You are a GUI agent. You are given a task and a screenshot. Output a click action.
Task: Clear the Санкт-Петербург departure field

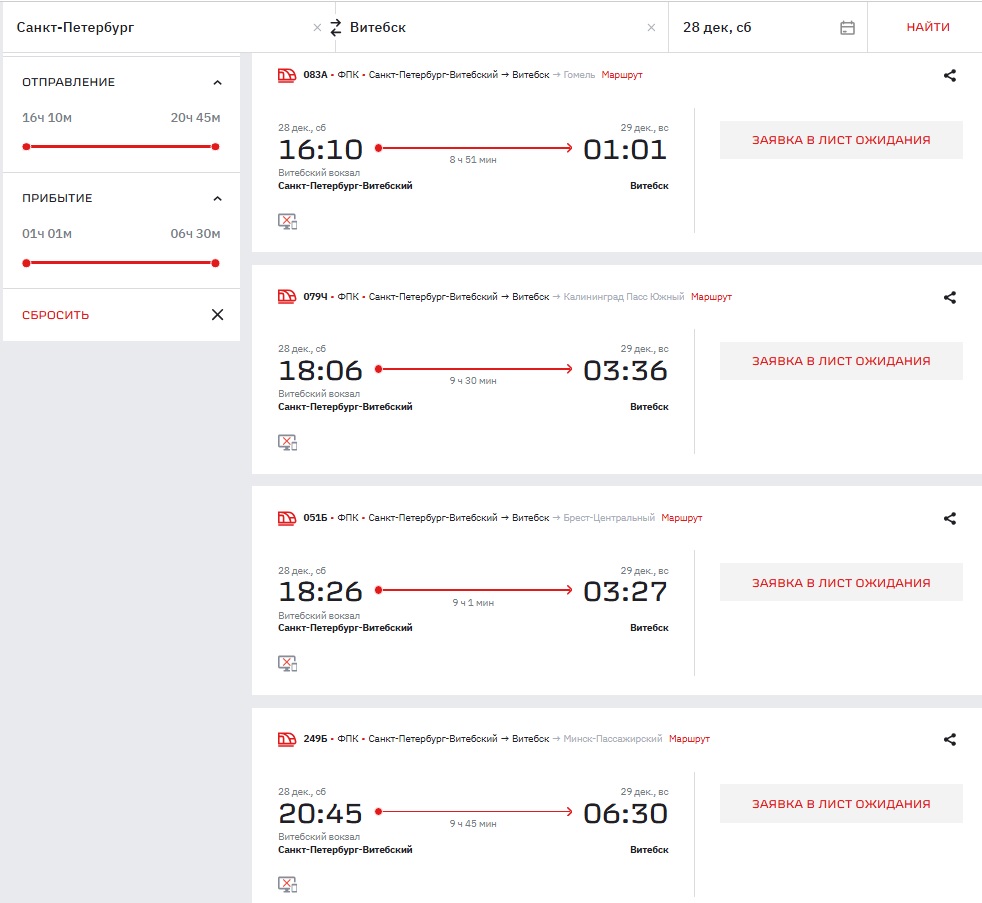(x=317, y=28)
